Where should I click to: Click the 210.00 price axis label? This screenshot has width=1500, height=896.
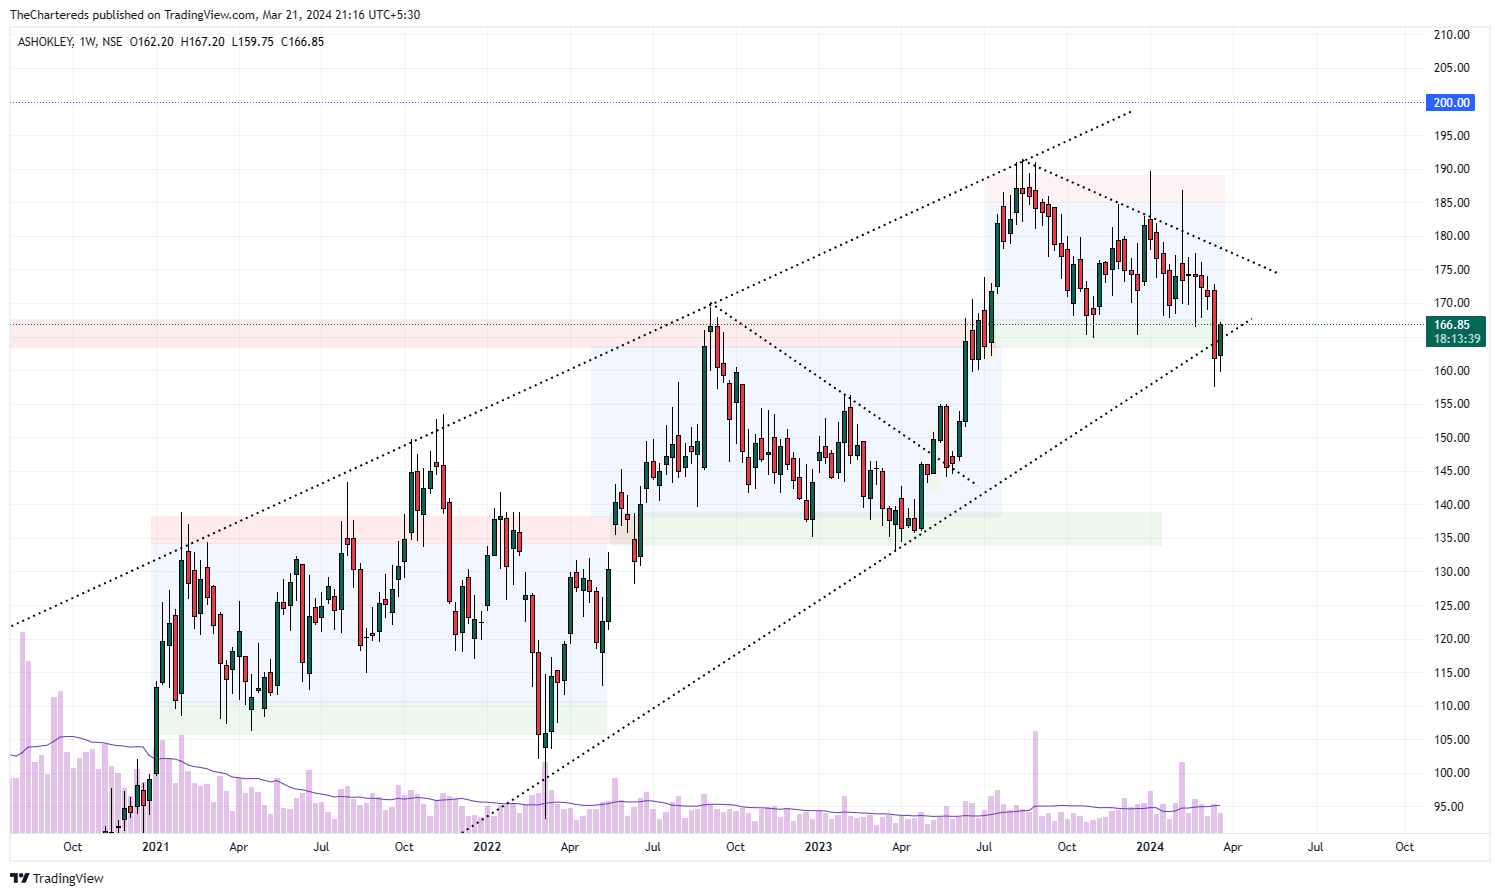point(1452,35)
